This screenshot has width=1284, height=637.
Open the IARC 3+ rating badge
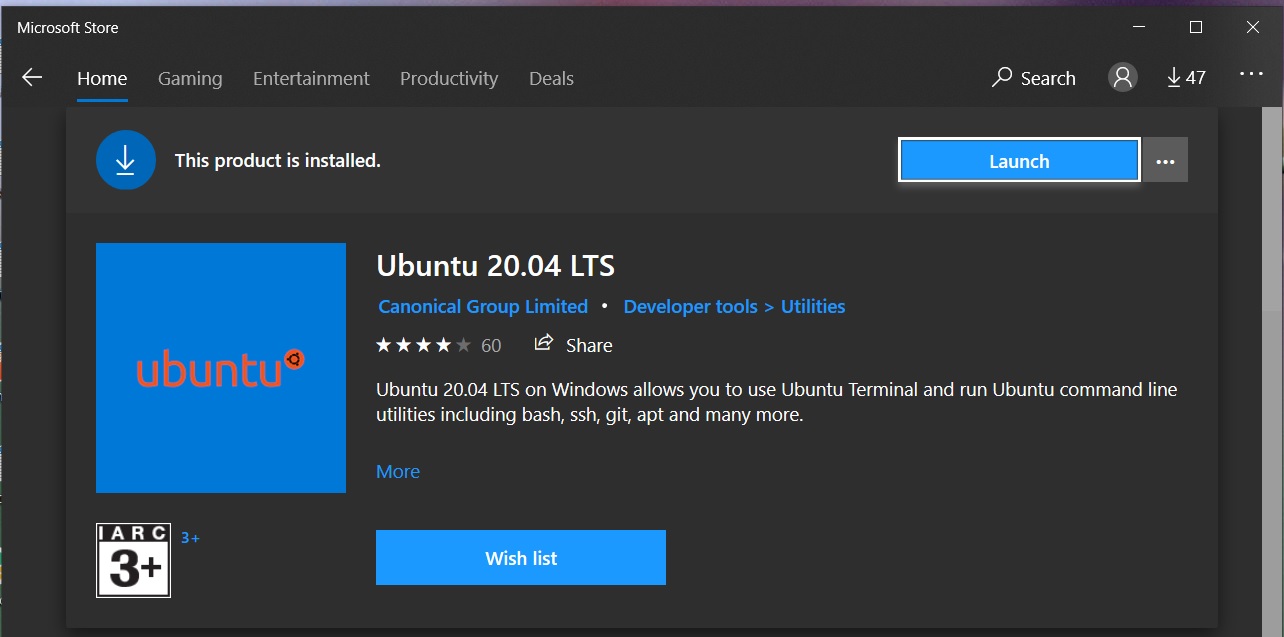coord(134,560)
